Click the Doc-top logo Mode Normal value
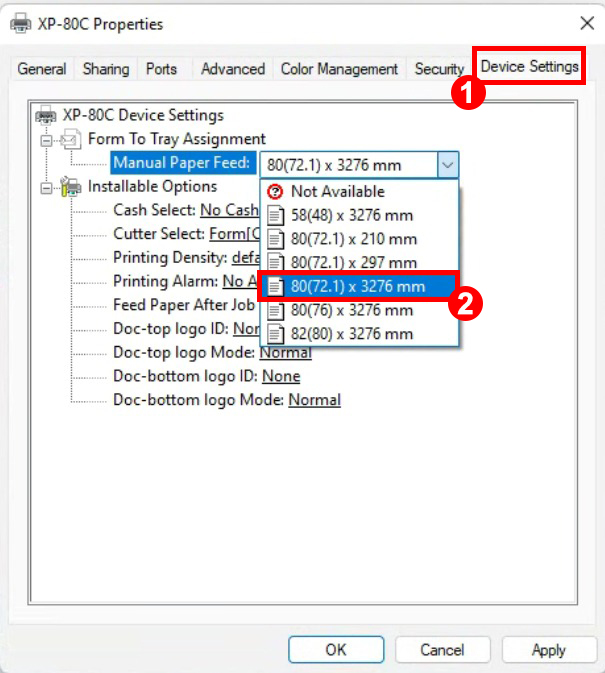Image resolution: width=605 pixels, height=673 pixels. point(285,352)
